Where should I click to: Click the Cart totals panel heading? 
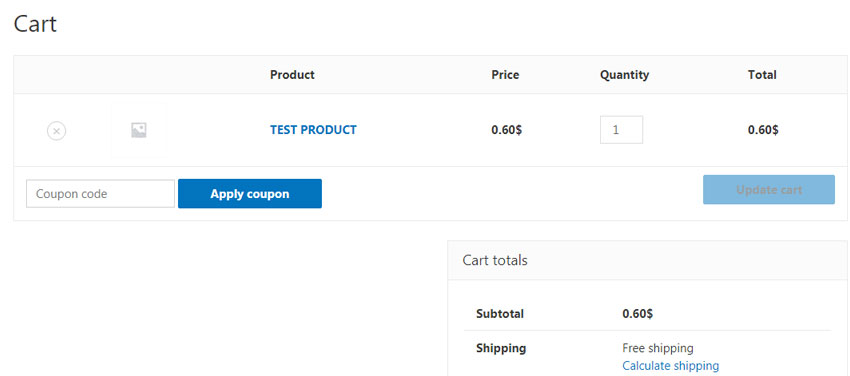495,261
